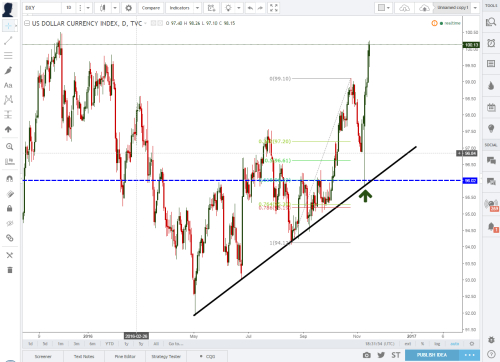Open chart properties gear in top toolbar
This screenshot has height=362, width=500.
point(129,8)
